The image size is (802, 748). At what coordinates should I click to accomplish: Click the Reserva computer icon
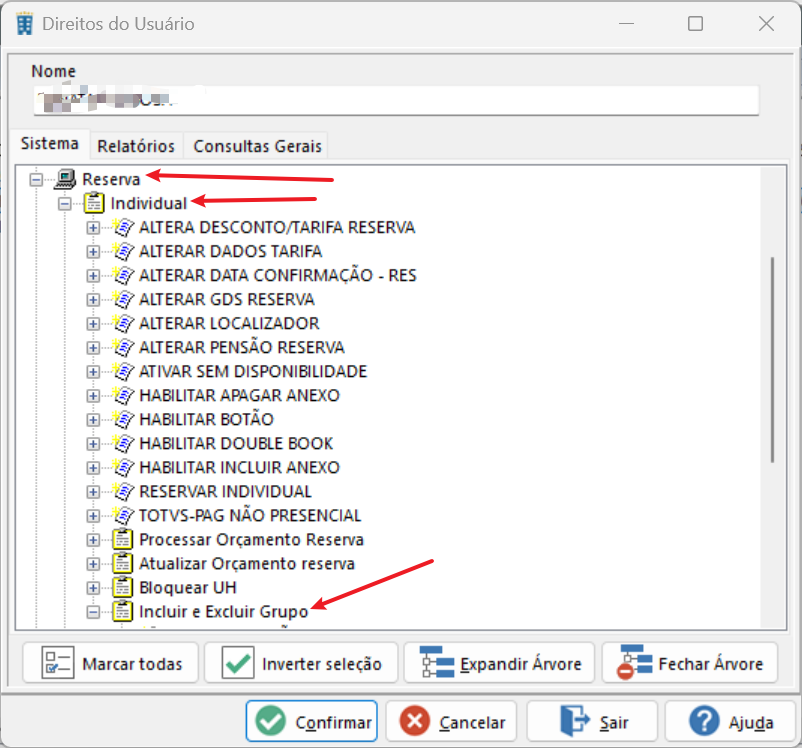point(65,179)
